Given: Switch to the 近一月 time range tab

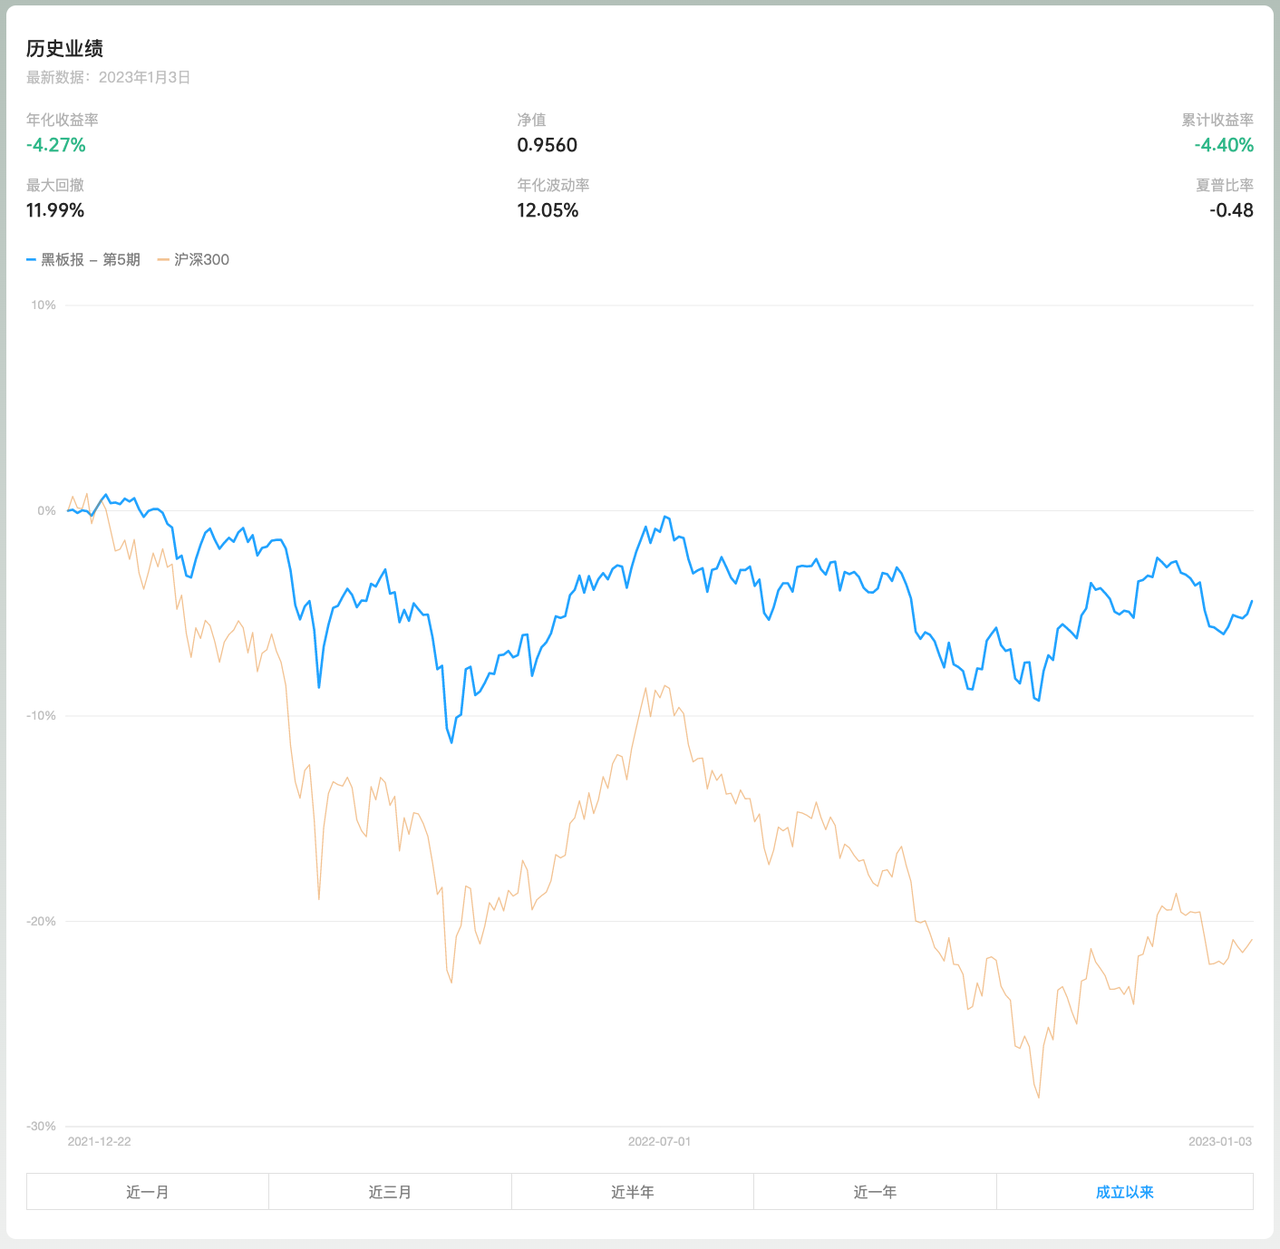Looking at the screenshot, I should 147,1192.
